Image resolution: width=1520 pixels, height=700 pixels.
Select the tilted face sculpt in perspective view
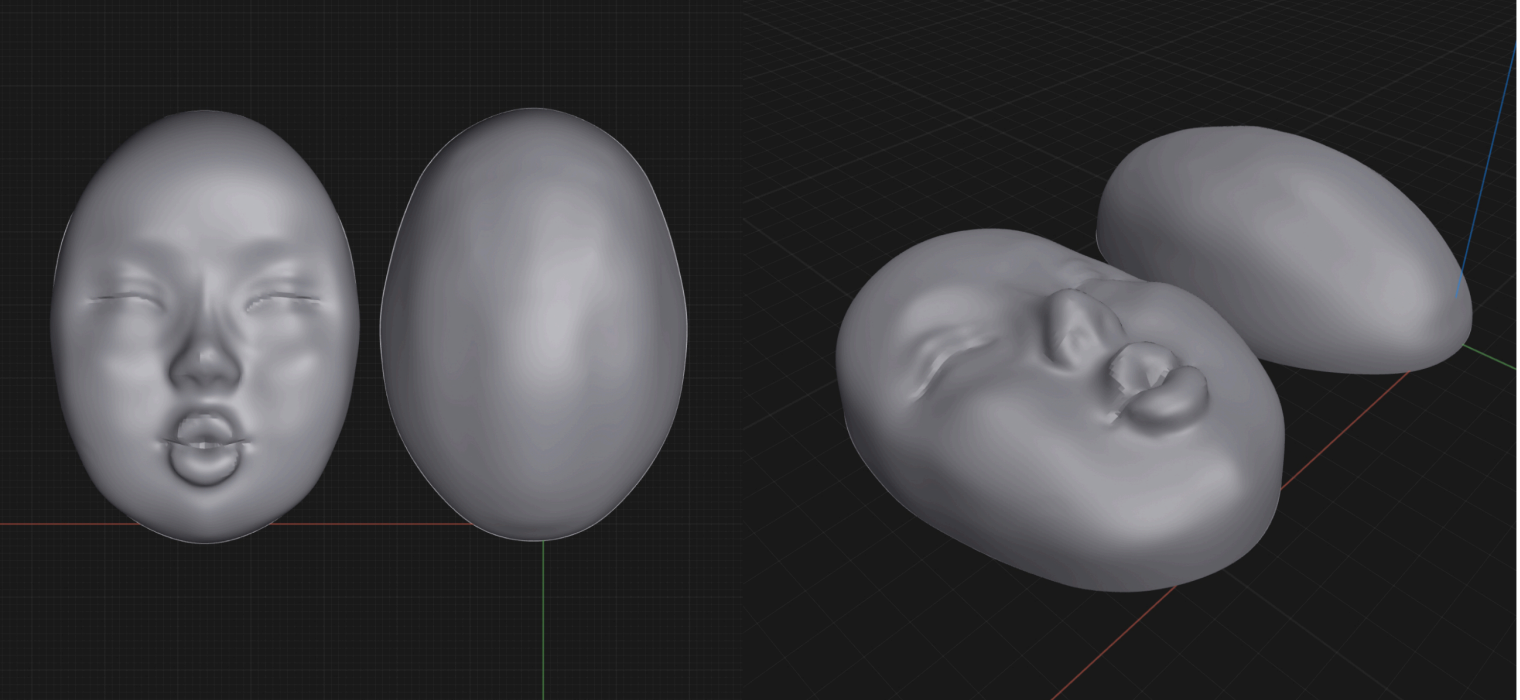(x=1060, y=410)
